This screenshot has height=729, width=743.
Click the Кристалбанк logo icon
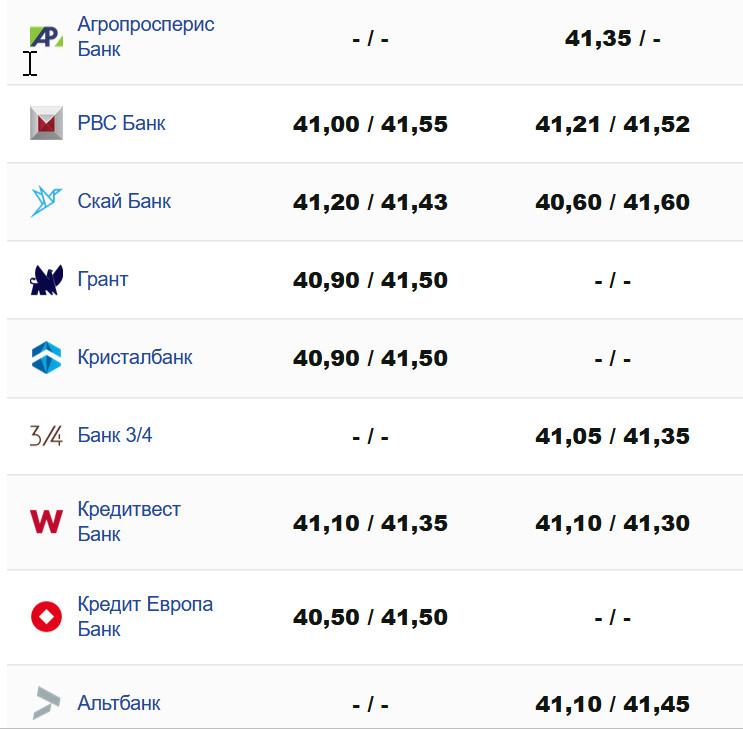(x=46, y=357)
